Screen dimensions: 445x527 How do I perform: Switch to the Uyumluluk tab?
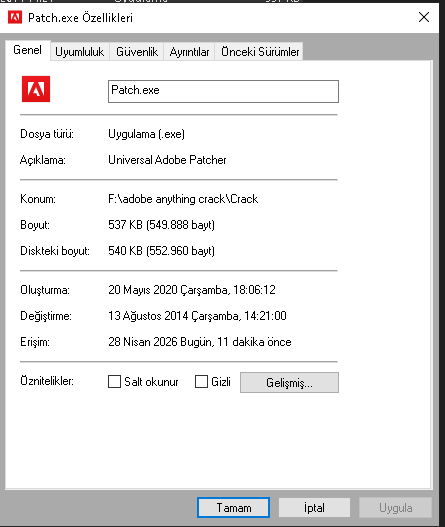pyautogui.click(x=80, y=52)
